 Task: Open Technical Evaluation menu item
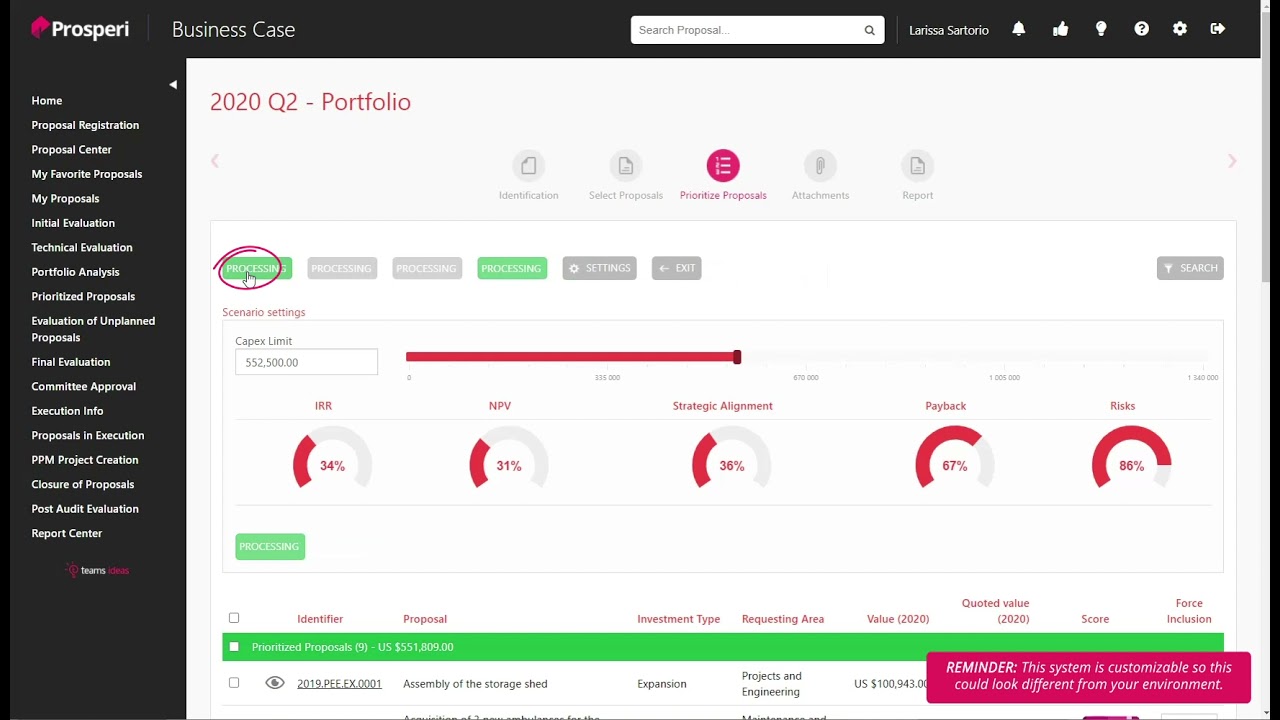[x=82, y=247]
